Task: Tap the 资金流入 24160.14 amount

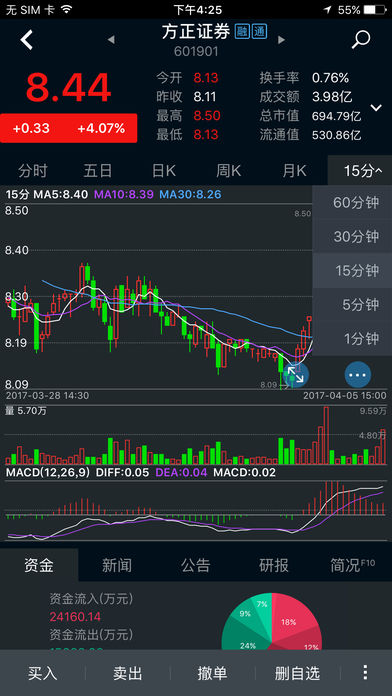Action: [x=75, y=617]
